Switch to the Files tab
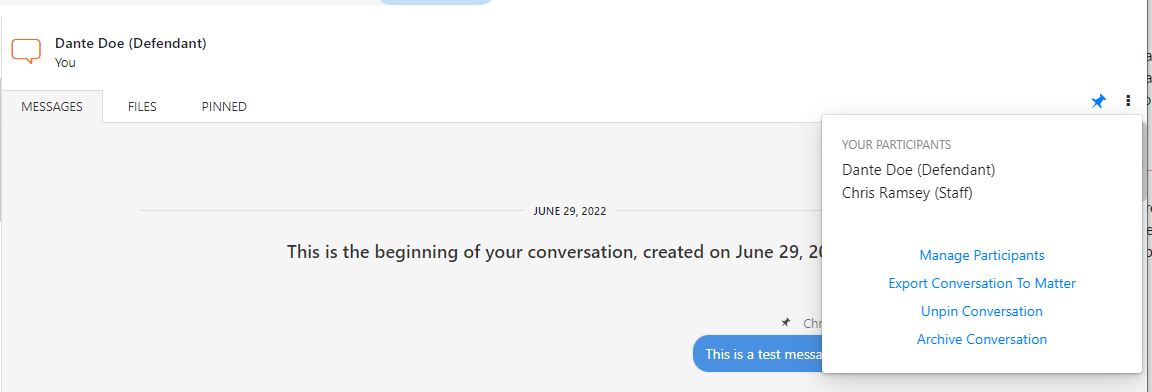The width and height of the screenshot is (1152, 392). pyautogui.click(x=142, y=106)
